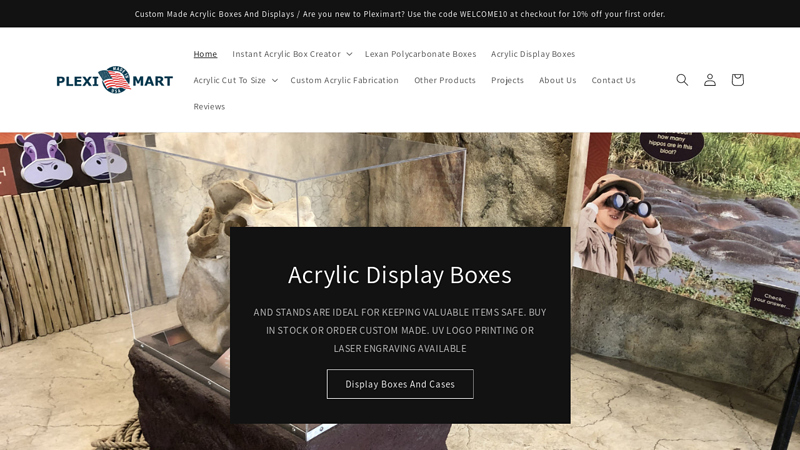Click the Display Boxes And Cases button
This screenshot has height=450, width=800.
[x=400, y=384]
